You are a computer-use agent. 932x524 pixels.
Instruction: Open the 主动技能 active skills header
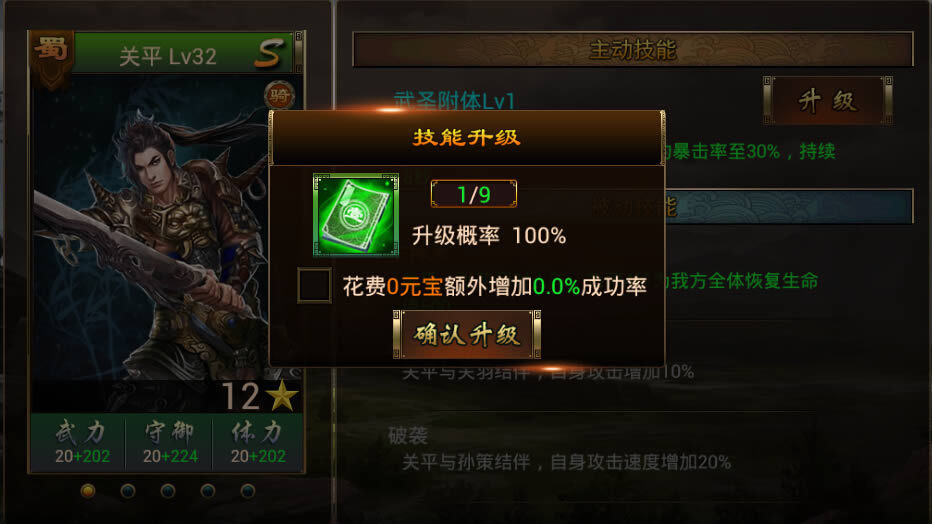coord(632,49)
